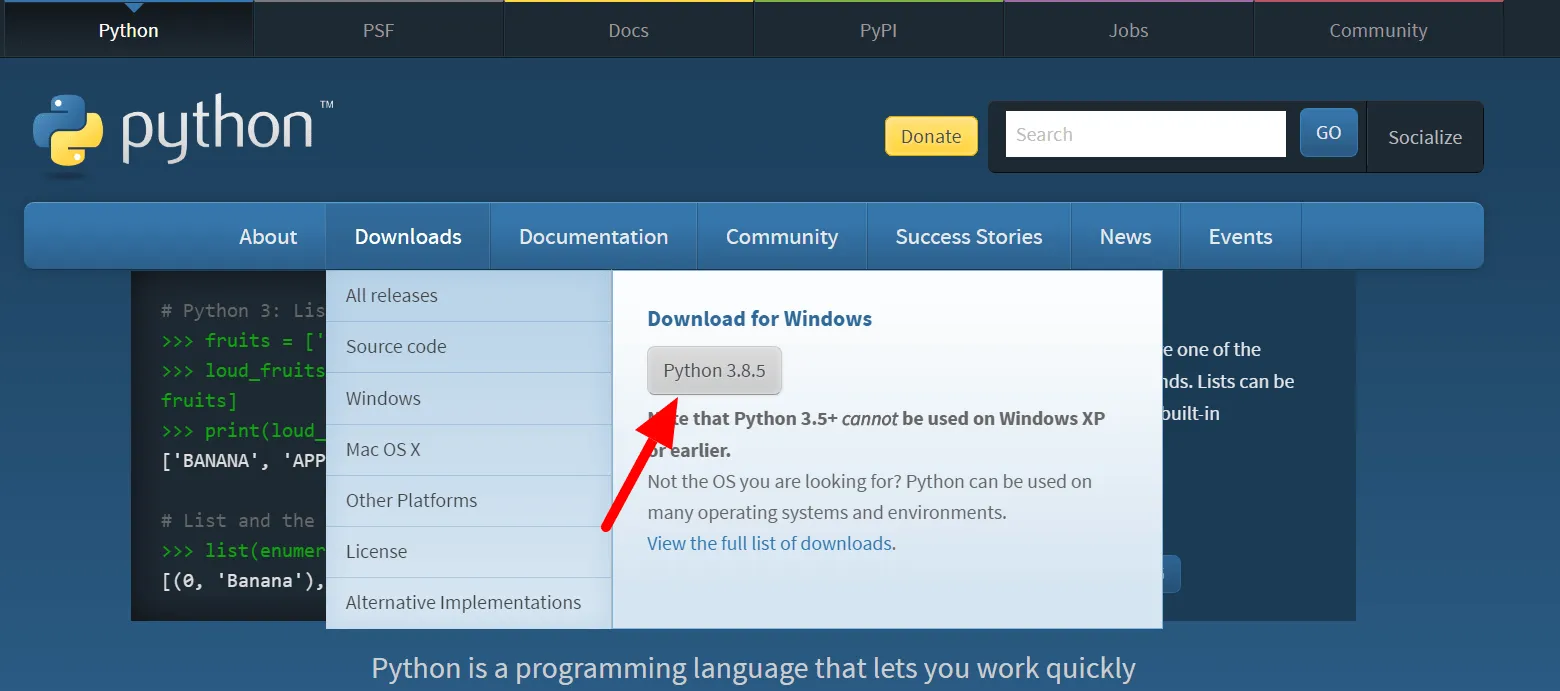Image resolution: width=1560 pixels, height=691 pixels.
Task: Open the Community section from the top bar
Action: 1378,30
